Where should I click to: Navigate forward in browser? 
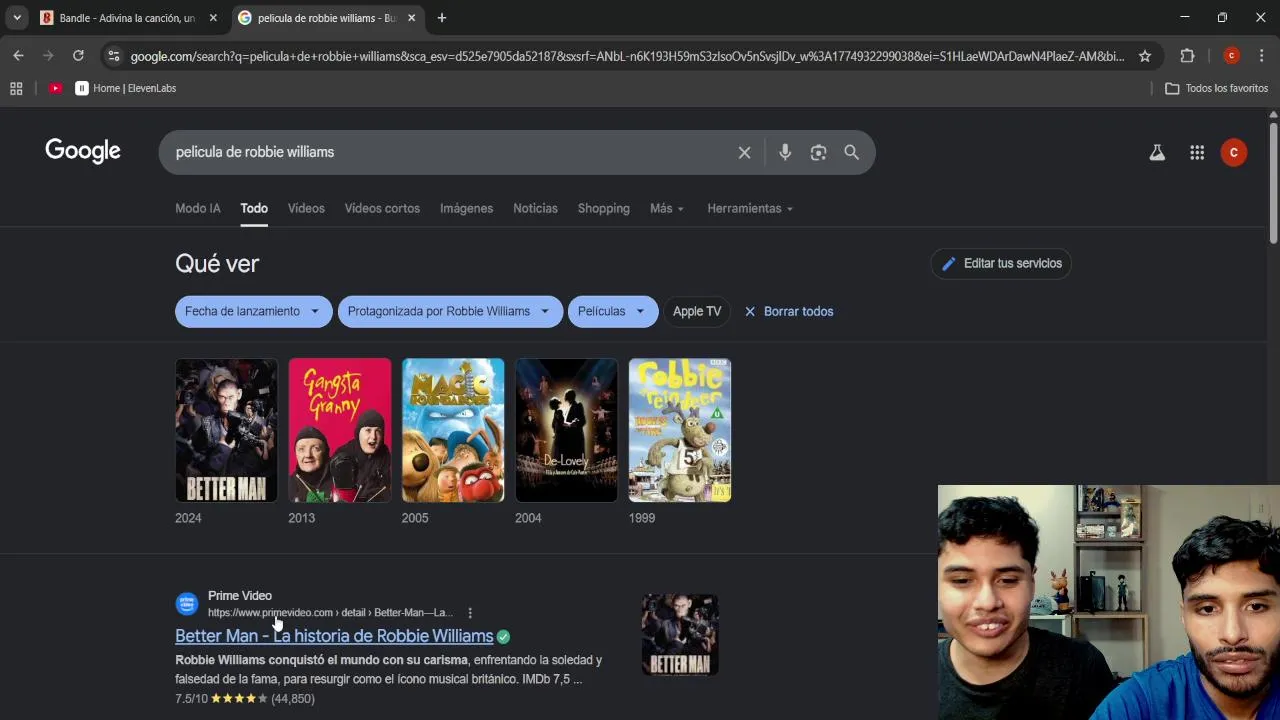point(48,56)
